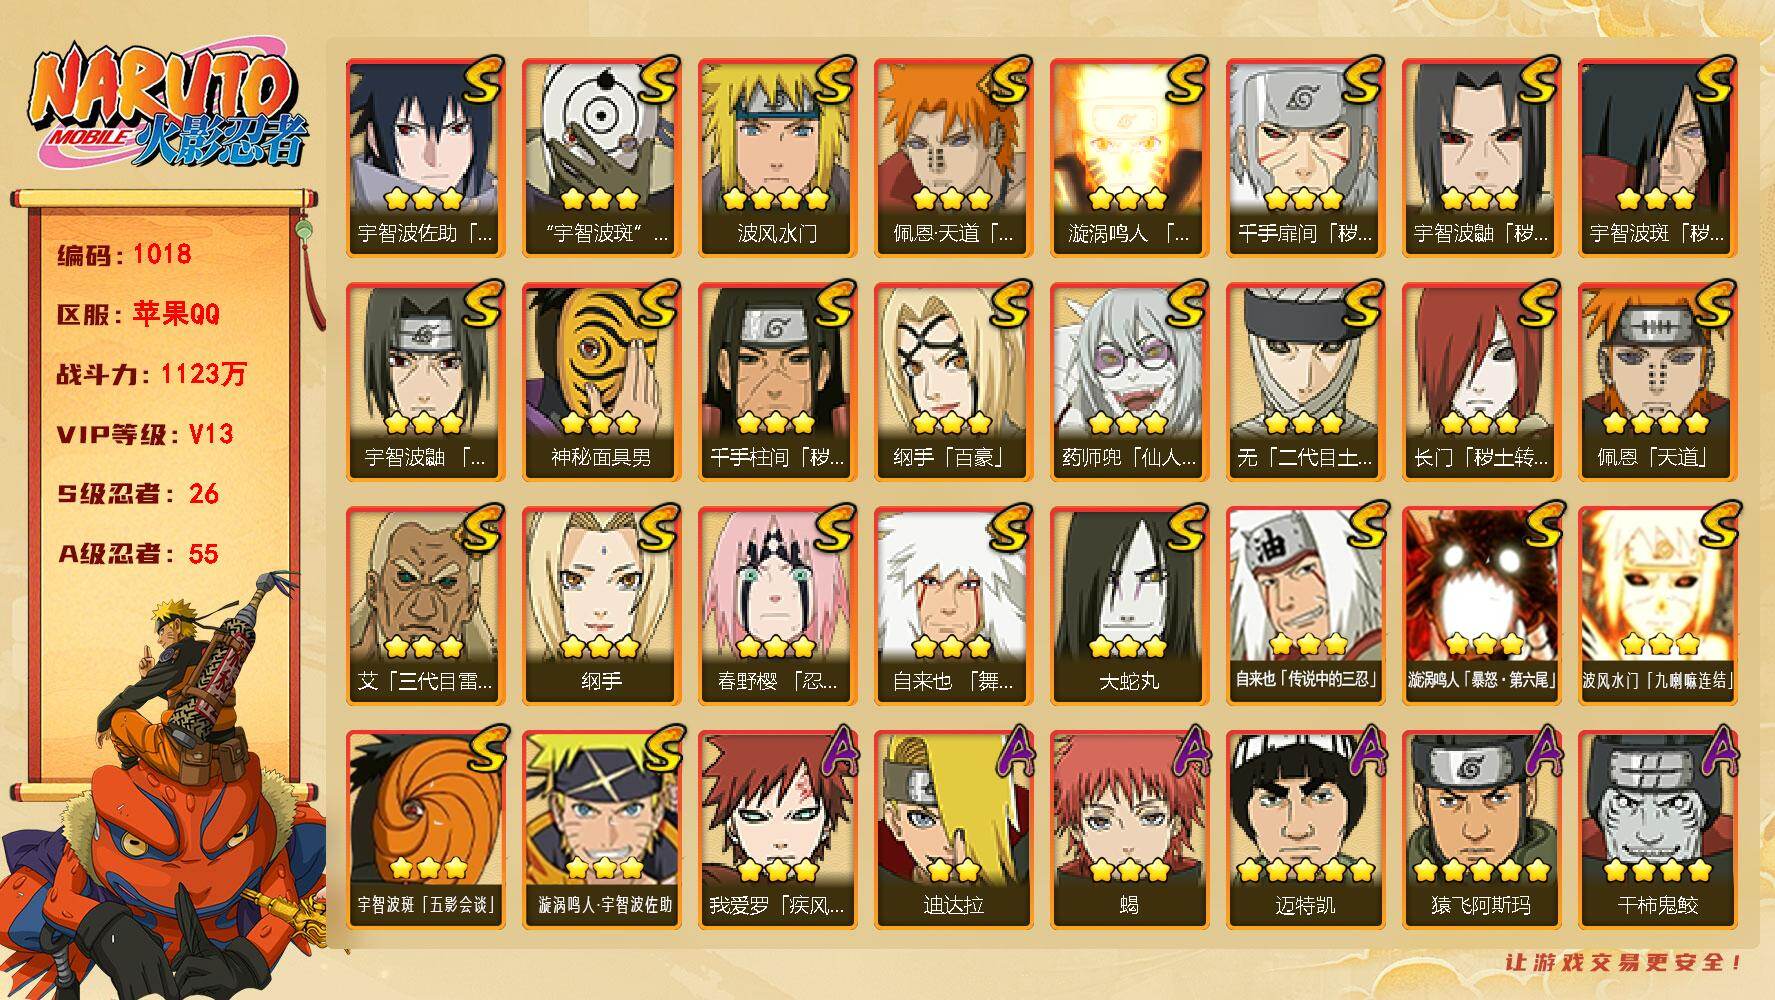
Task: Select the 漩涡鸣人·宇智波佐助 card
Action: (601, 830)
